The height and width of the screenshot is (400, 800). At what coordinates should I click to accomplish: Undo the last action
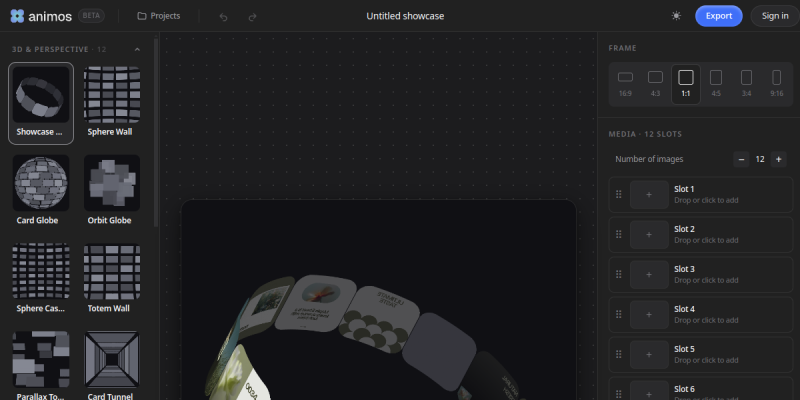tap(223, 17)
